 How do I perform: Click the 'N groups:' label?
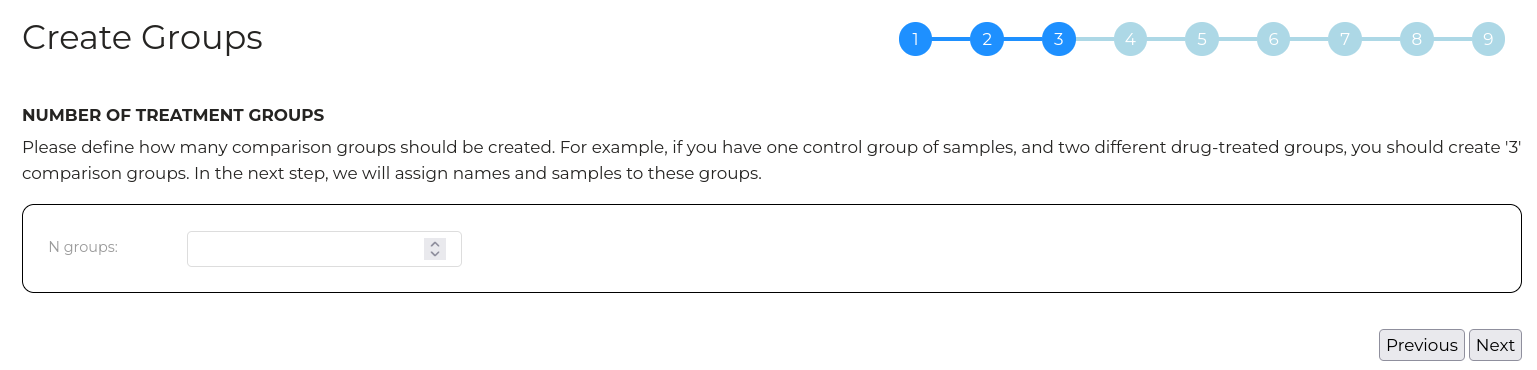83,247
